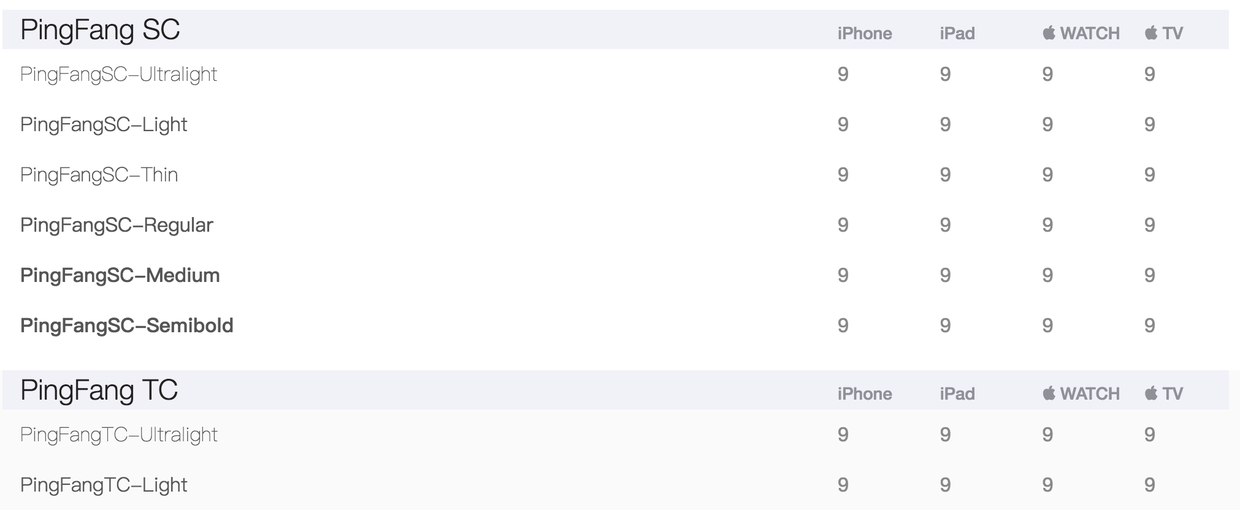Click the Apple TV logo in PingFang TC header
This screenshot has width=1240, height=510.
tap(1151, 393)
